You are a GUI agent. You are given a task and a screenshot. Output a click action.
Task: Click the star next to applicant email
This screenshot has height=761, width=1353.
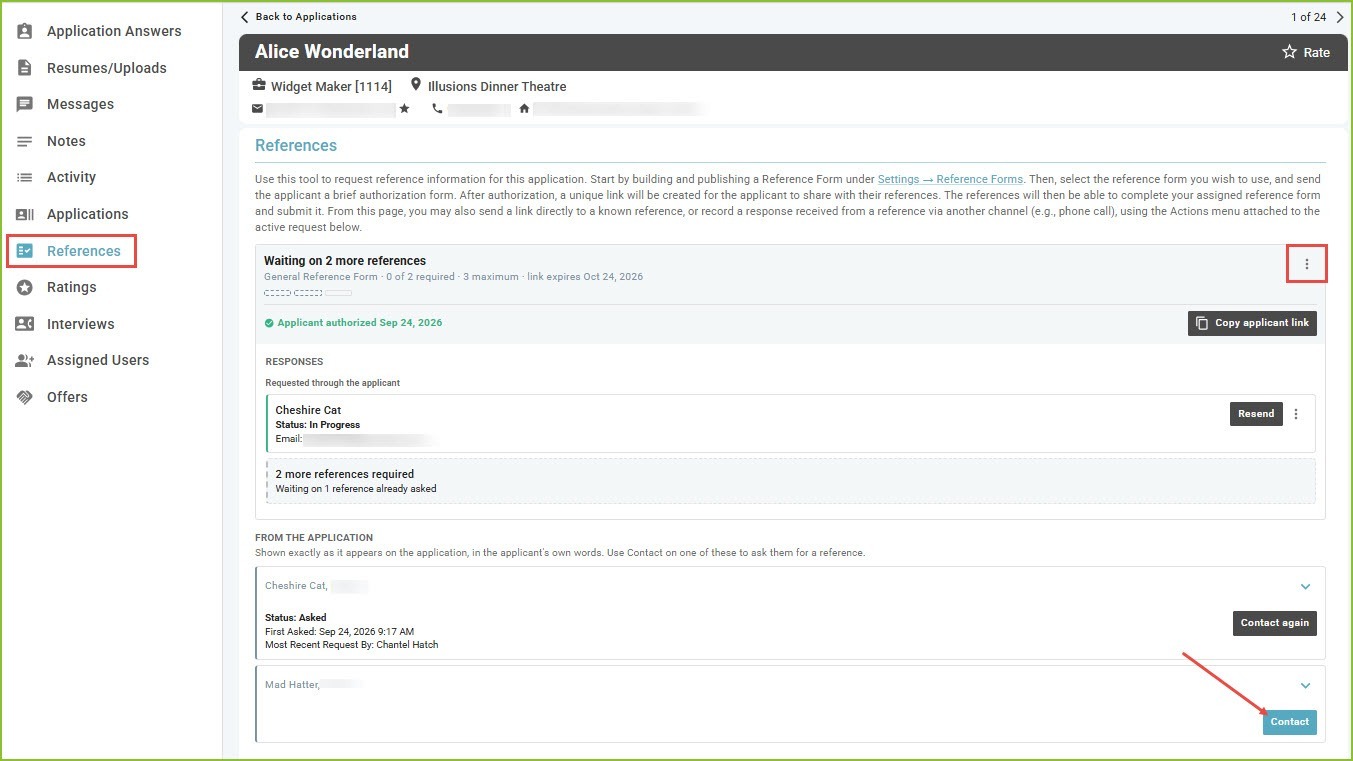click(x=404, y=108)
